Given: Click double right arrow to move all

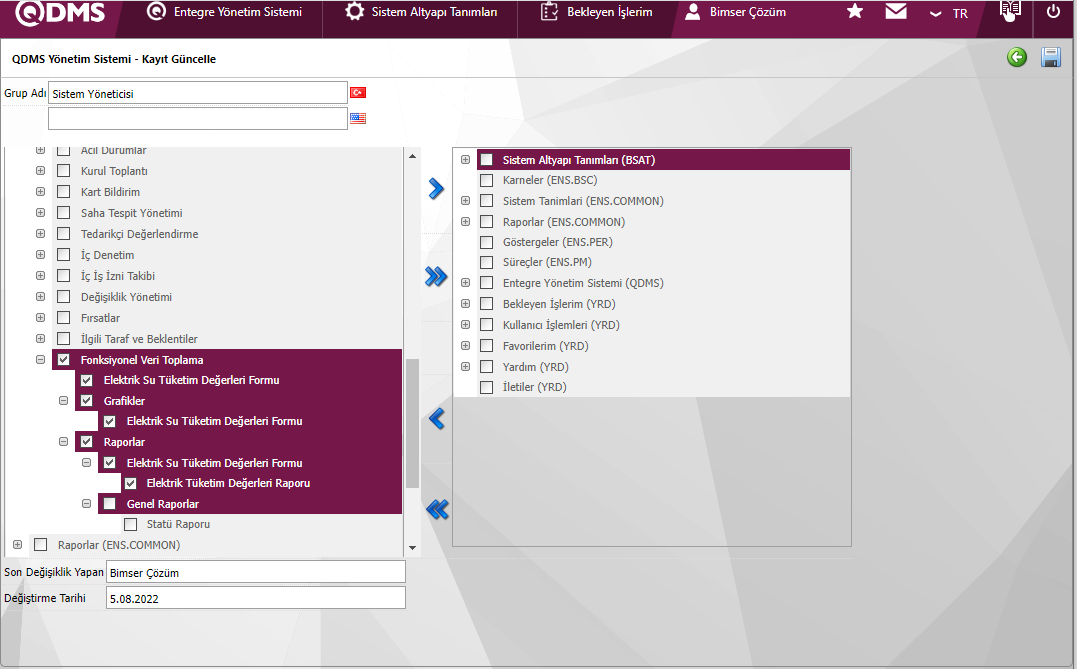Looking at the screenshot, I should 436,277.
